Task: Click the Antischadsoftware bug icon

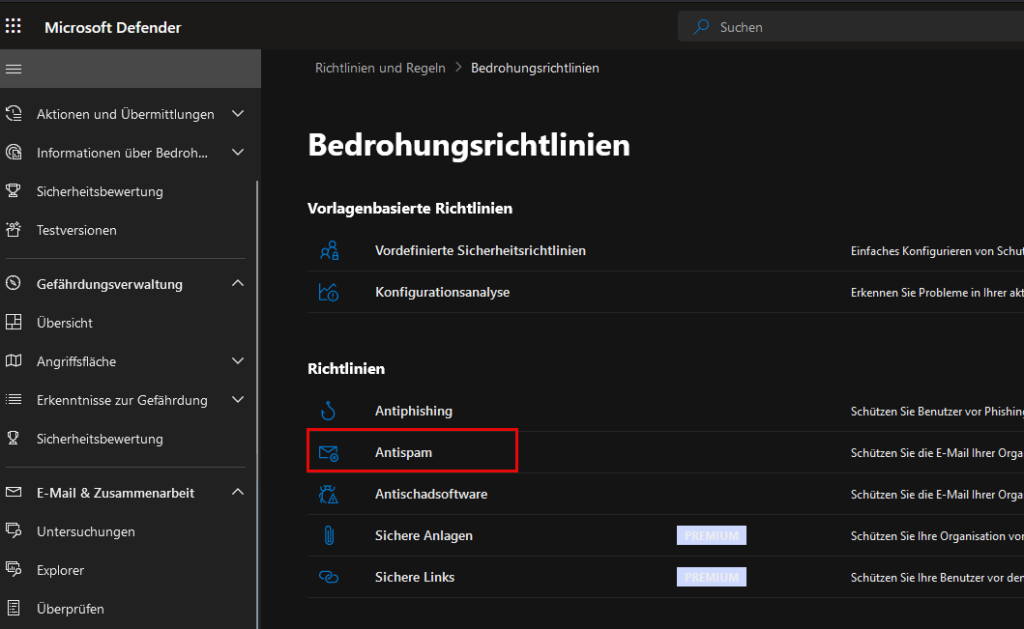Action: point(328,494)
